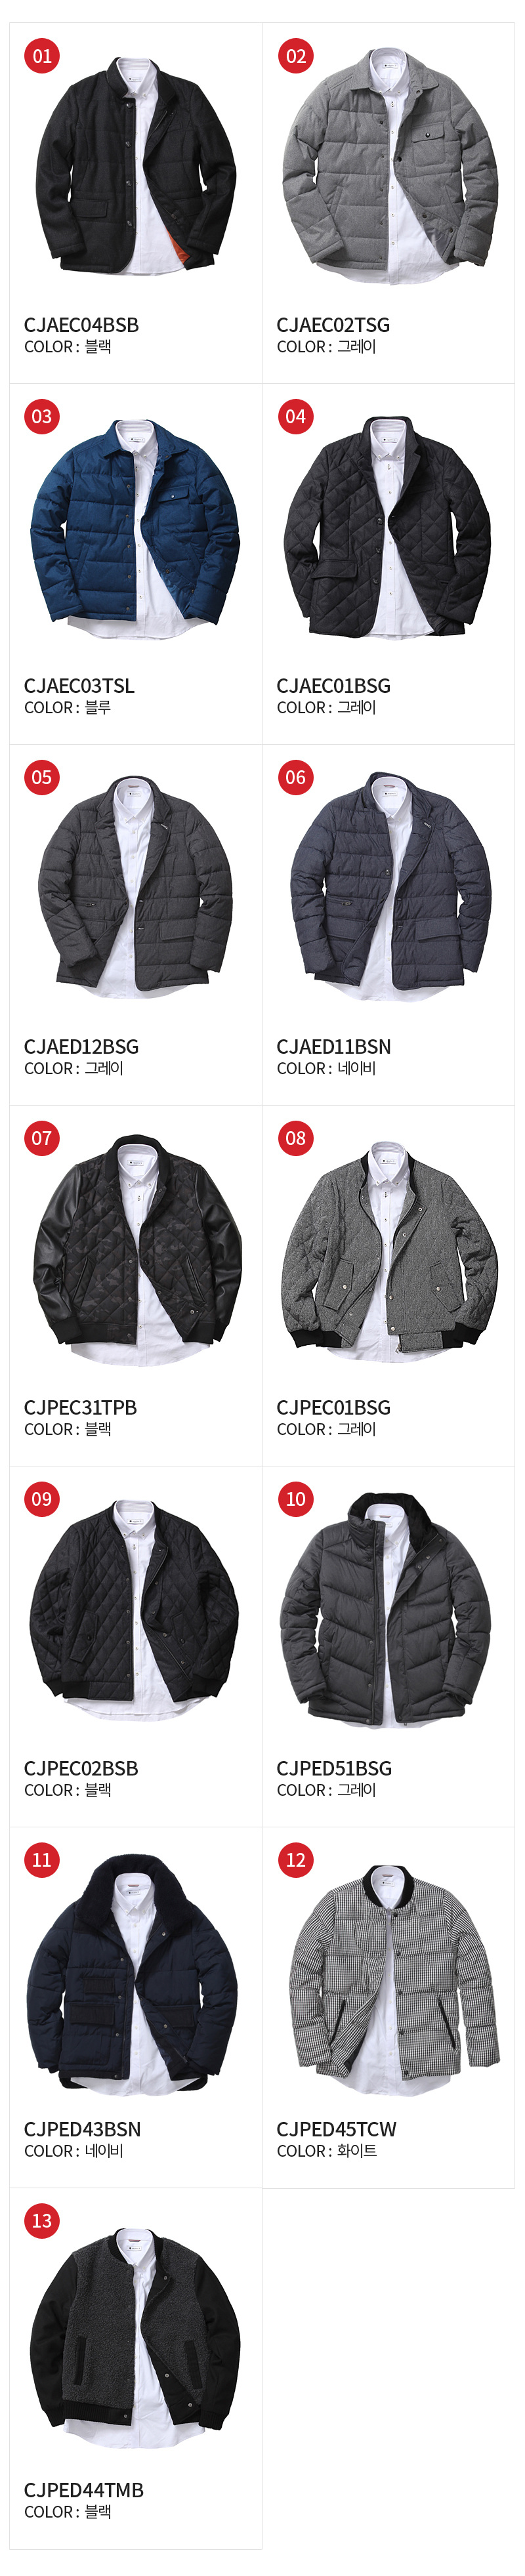Select the red 07 number badge
525x2576 pixels.
pos(42,1138)
